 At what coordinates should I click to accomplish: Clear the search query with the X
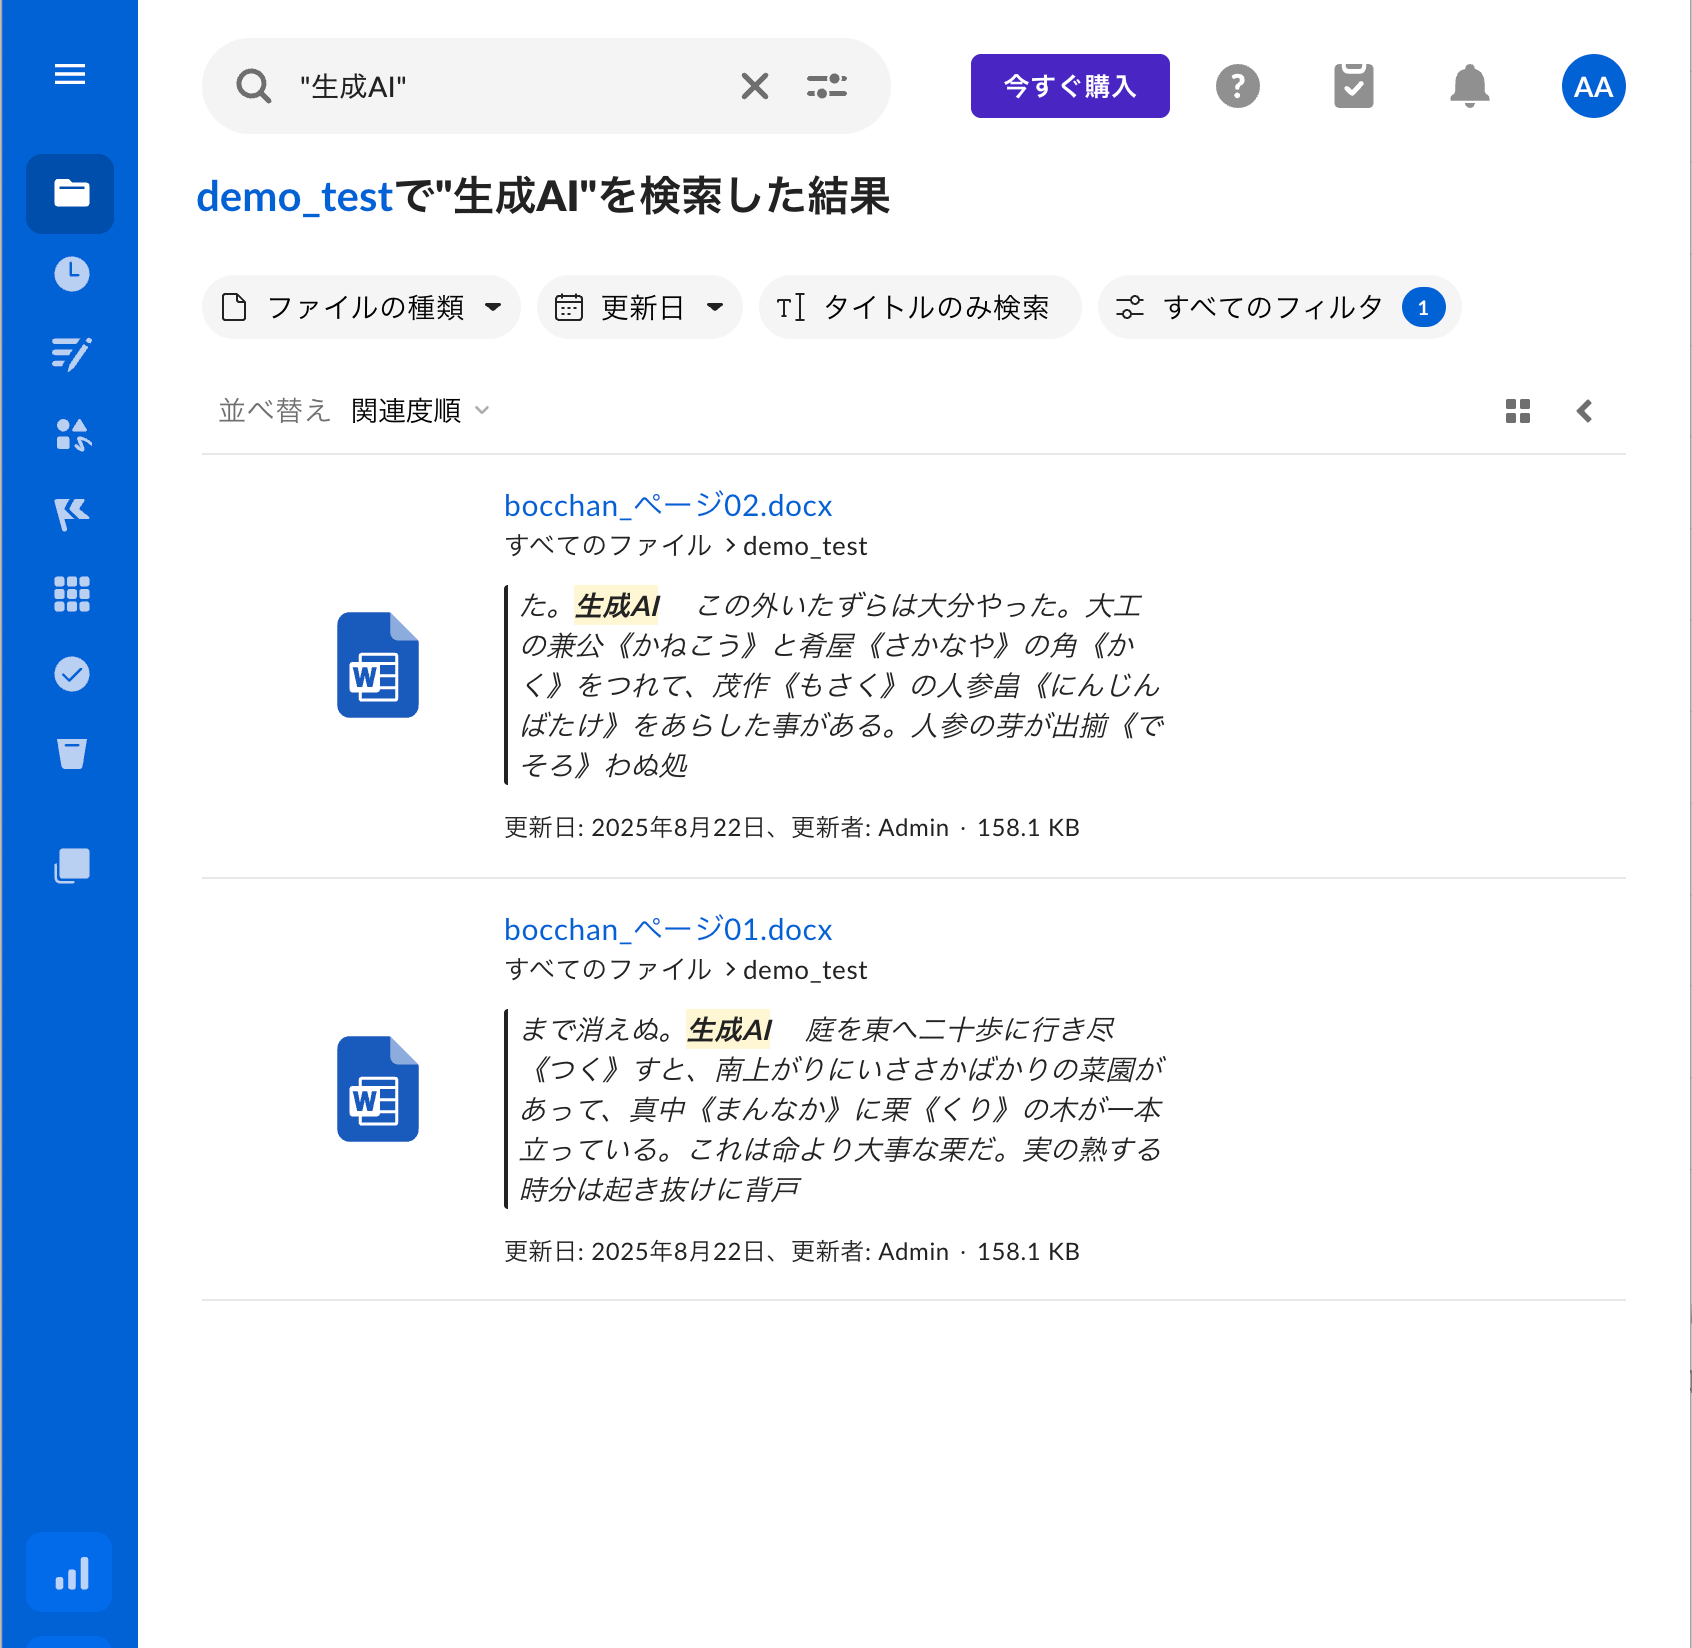[755, 86]
